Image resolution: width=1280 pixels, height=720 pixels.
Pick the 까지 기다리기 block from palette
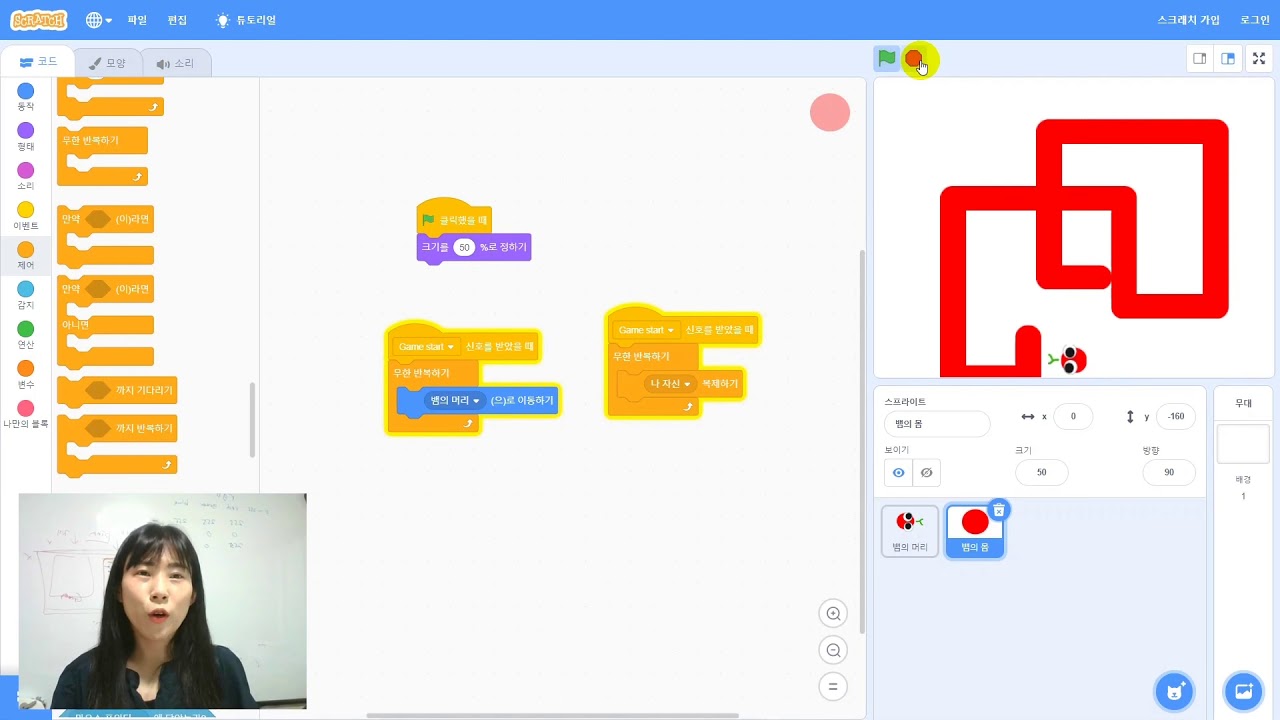click(117, 390)
